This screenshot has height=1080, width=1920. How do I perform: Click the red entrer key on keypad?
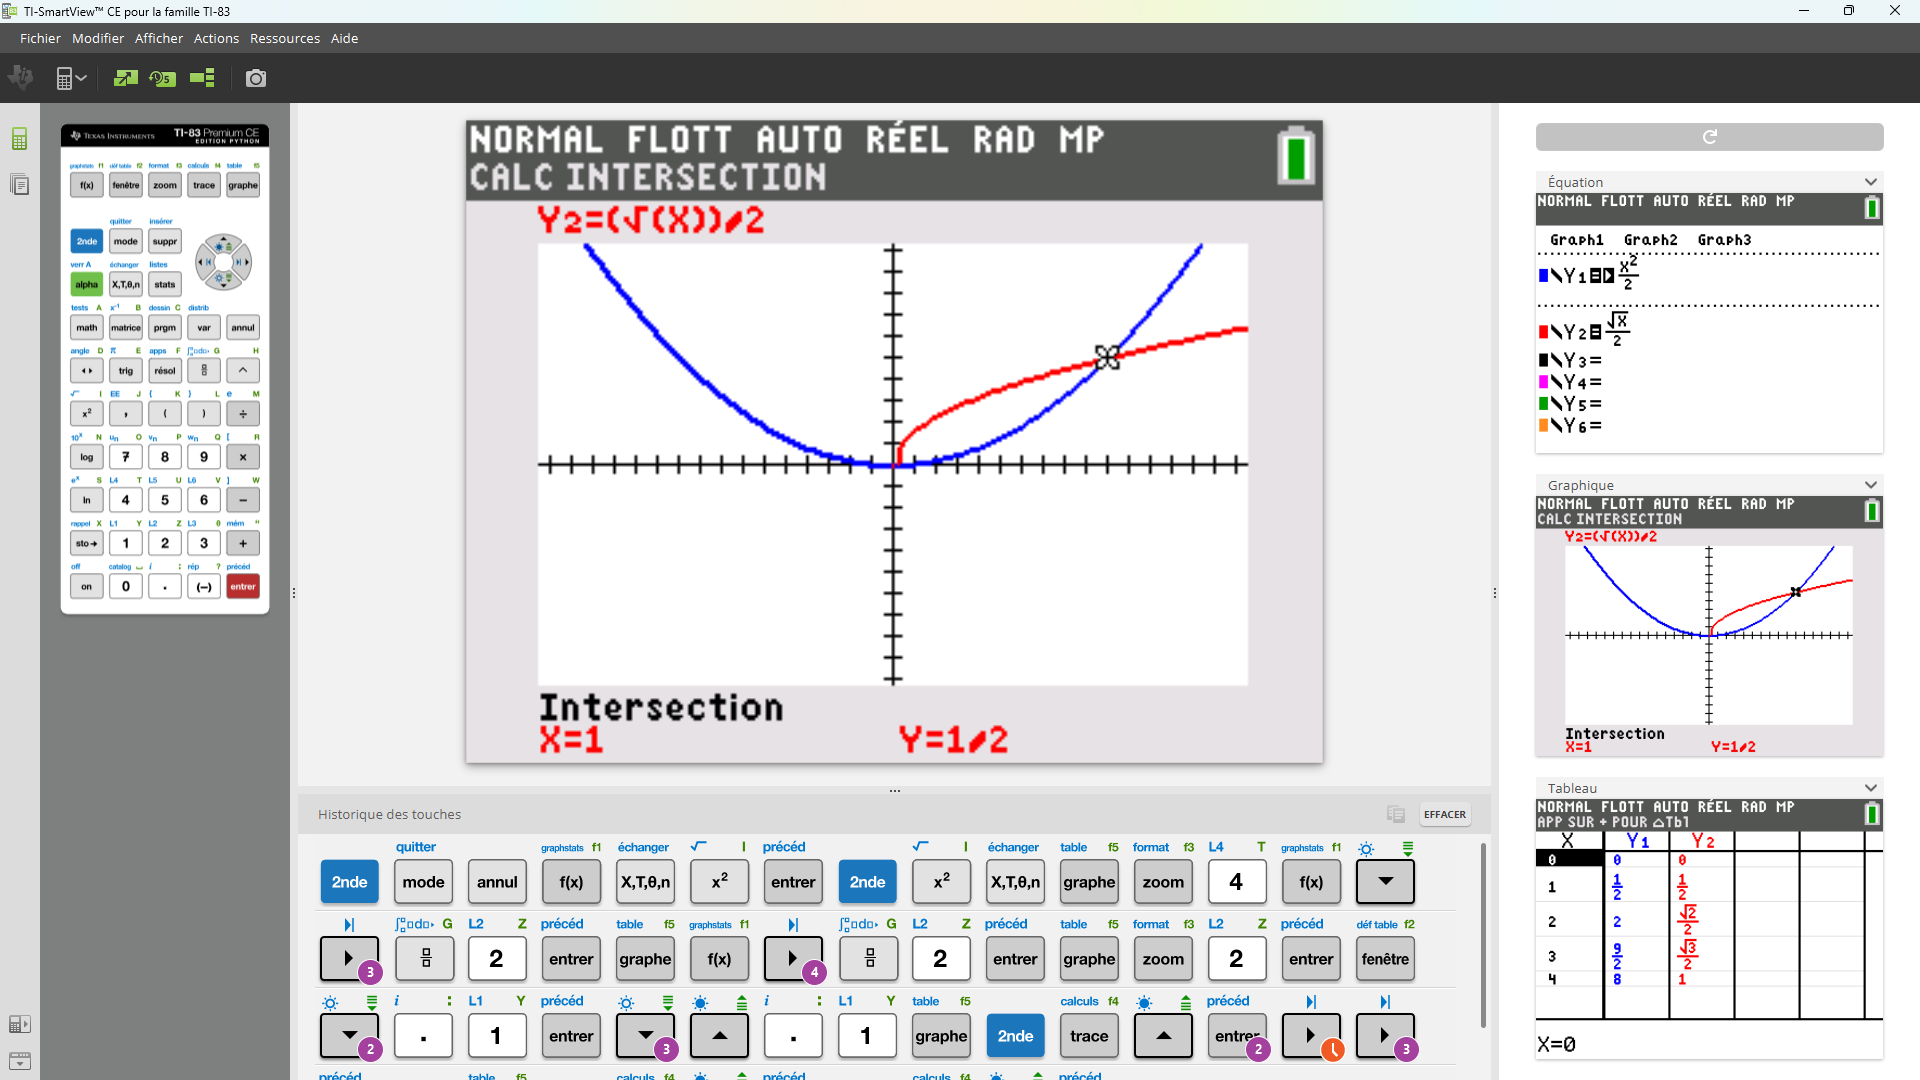[243, 586]
